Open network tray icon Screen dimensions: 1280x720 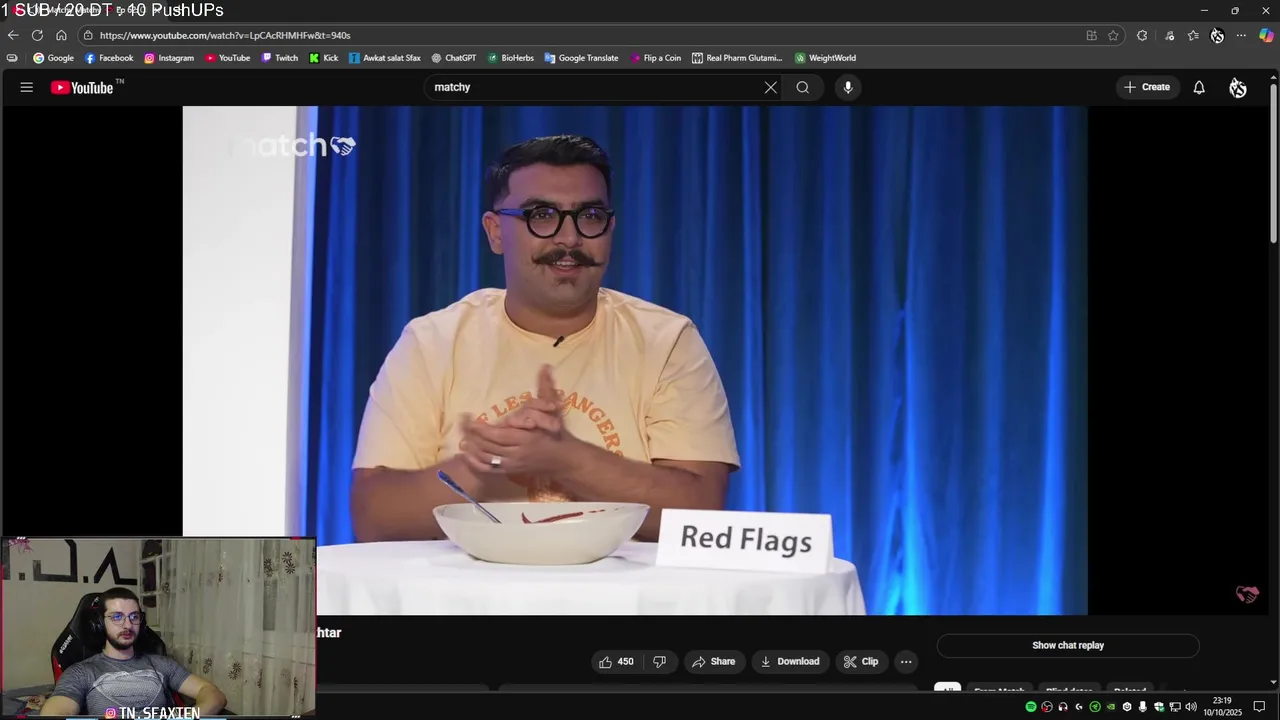(x=1175, y=707)
